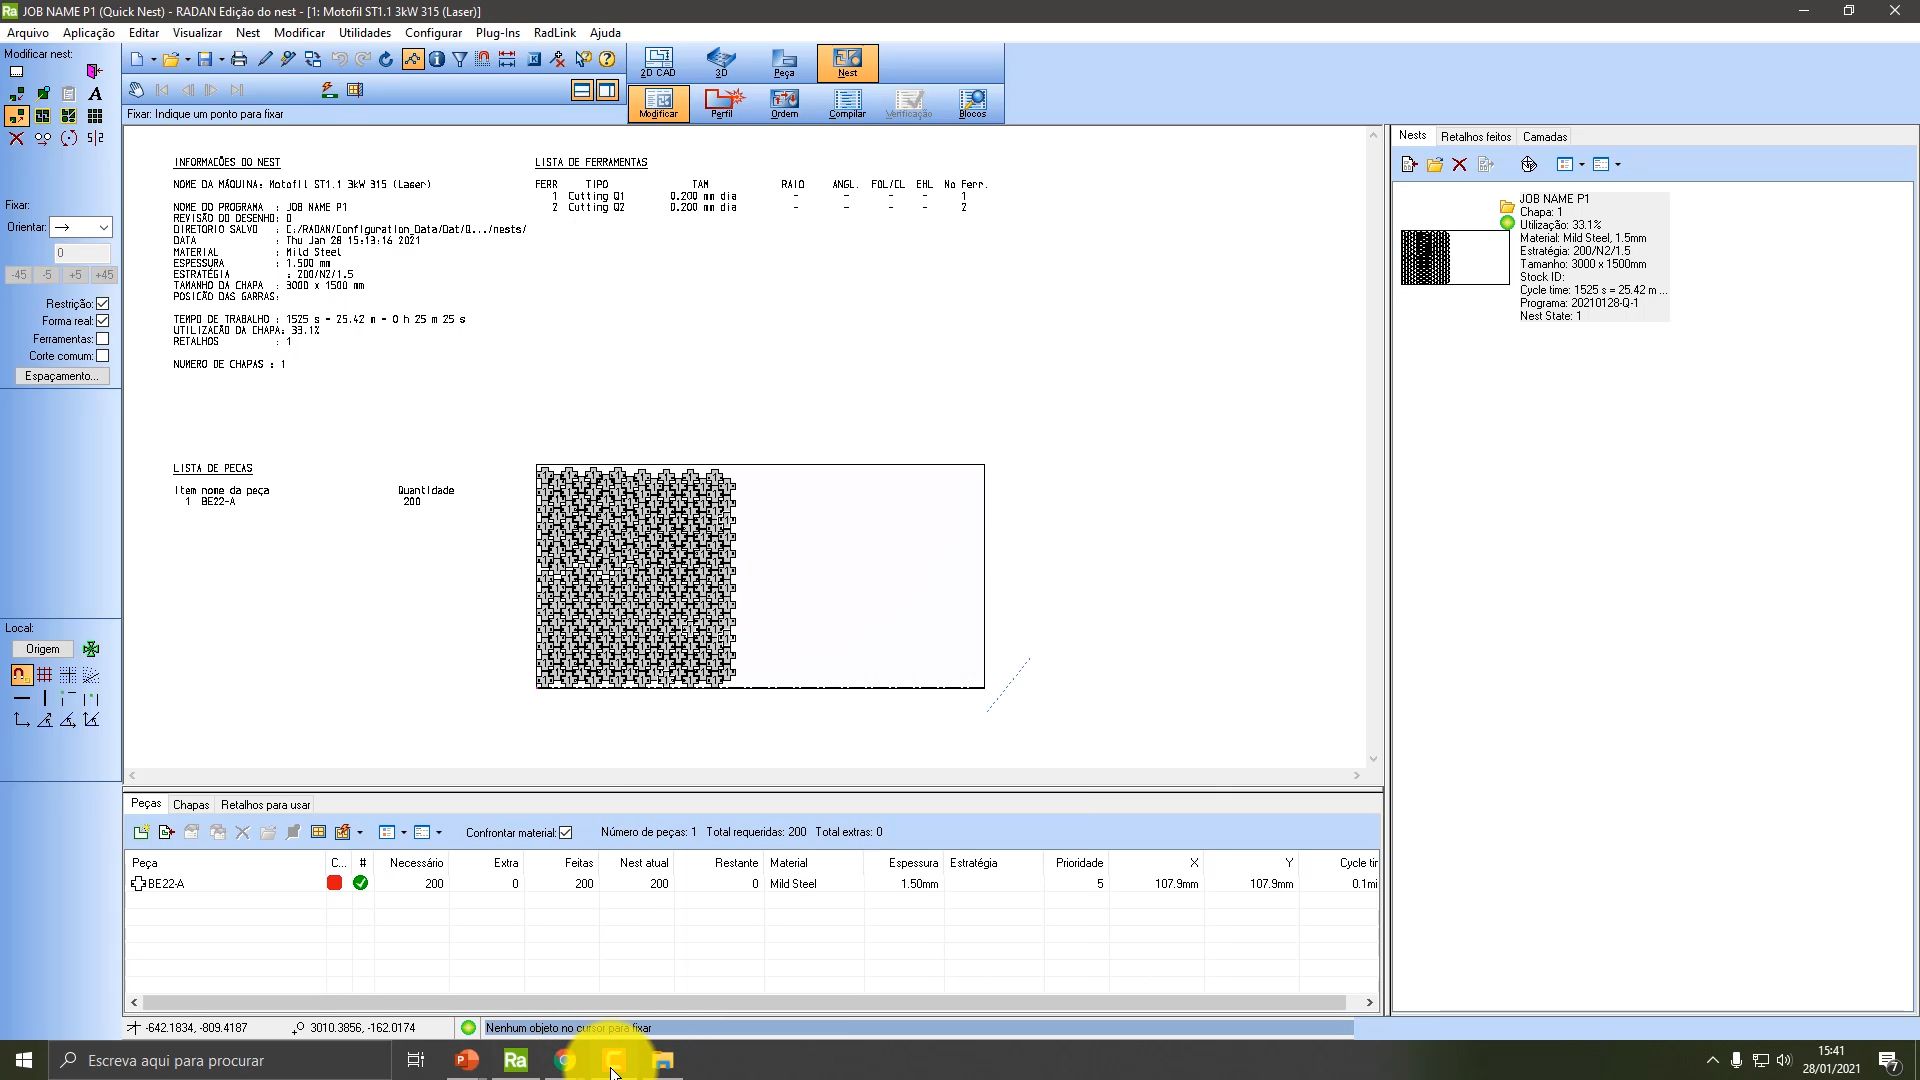
Task: Open the Modificar menu
Action: tap(299, 32)
